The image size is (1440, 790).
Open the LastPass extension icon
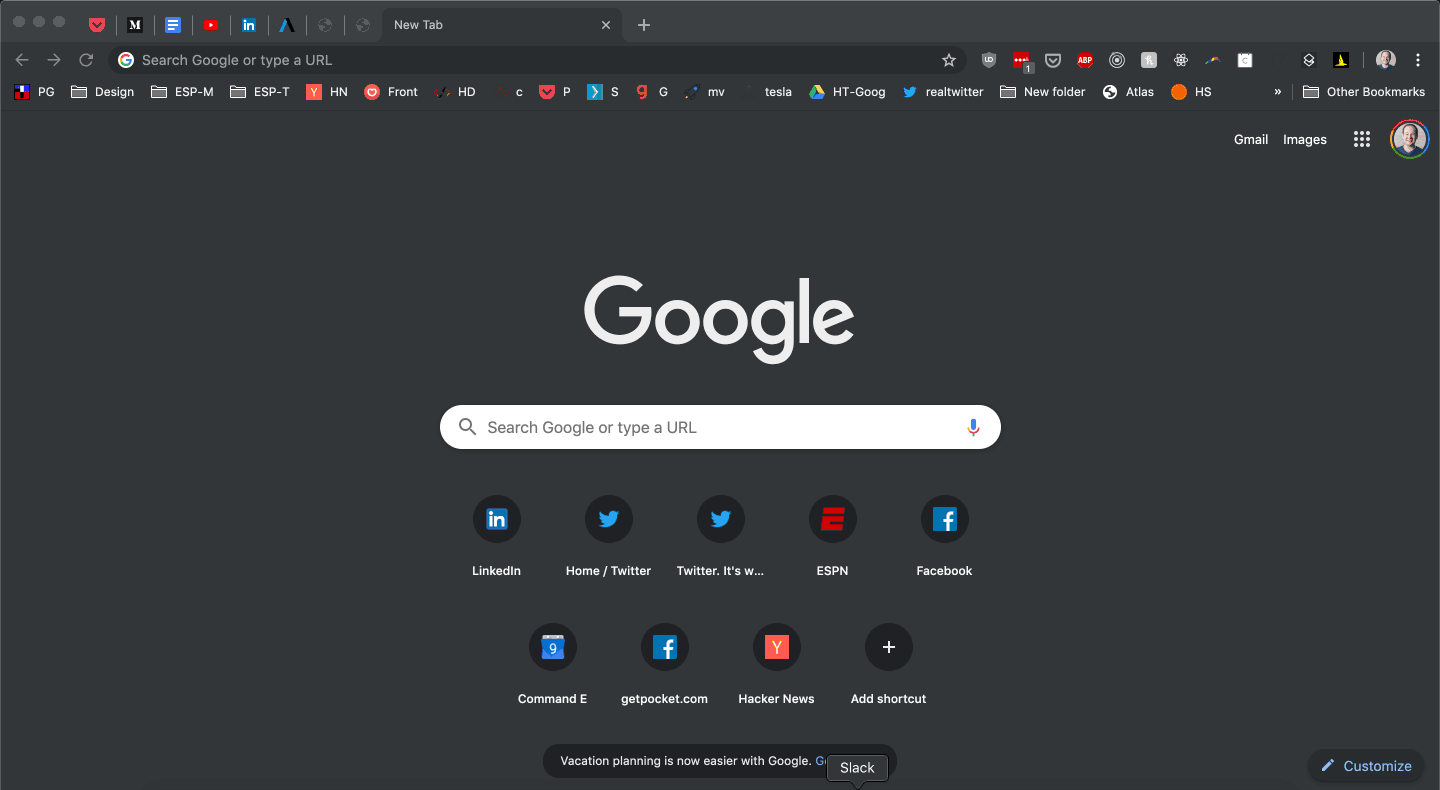click(x=1021, y=60)
